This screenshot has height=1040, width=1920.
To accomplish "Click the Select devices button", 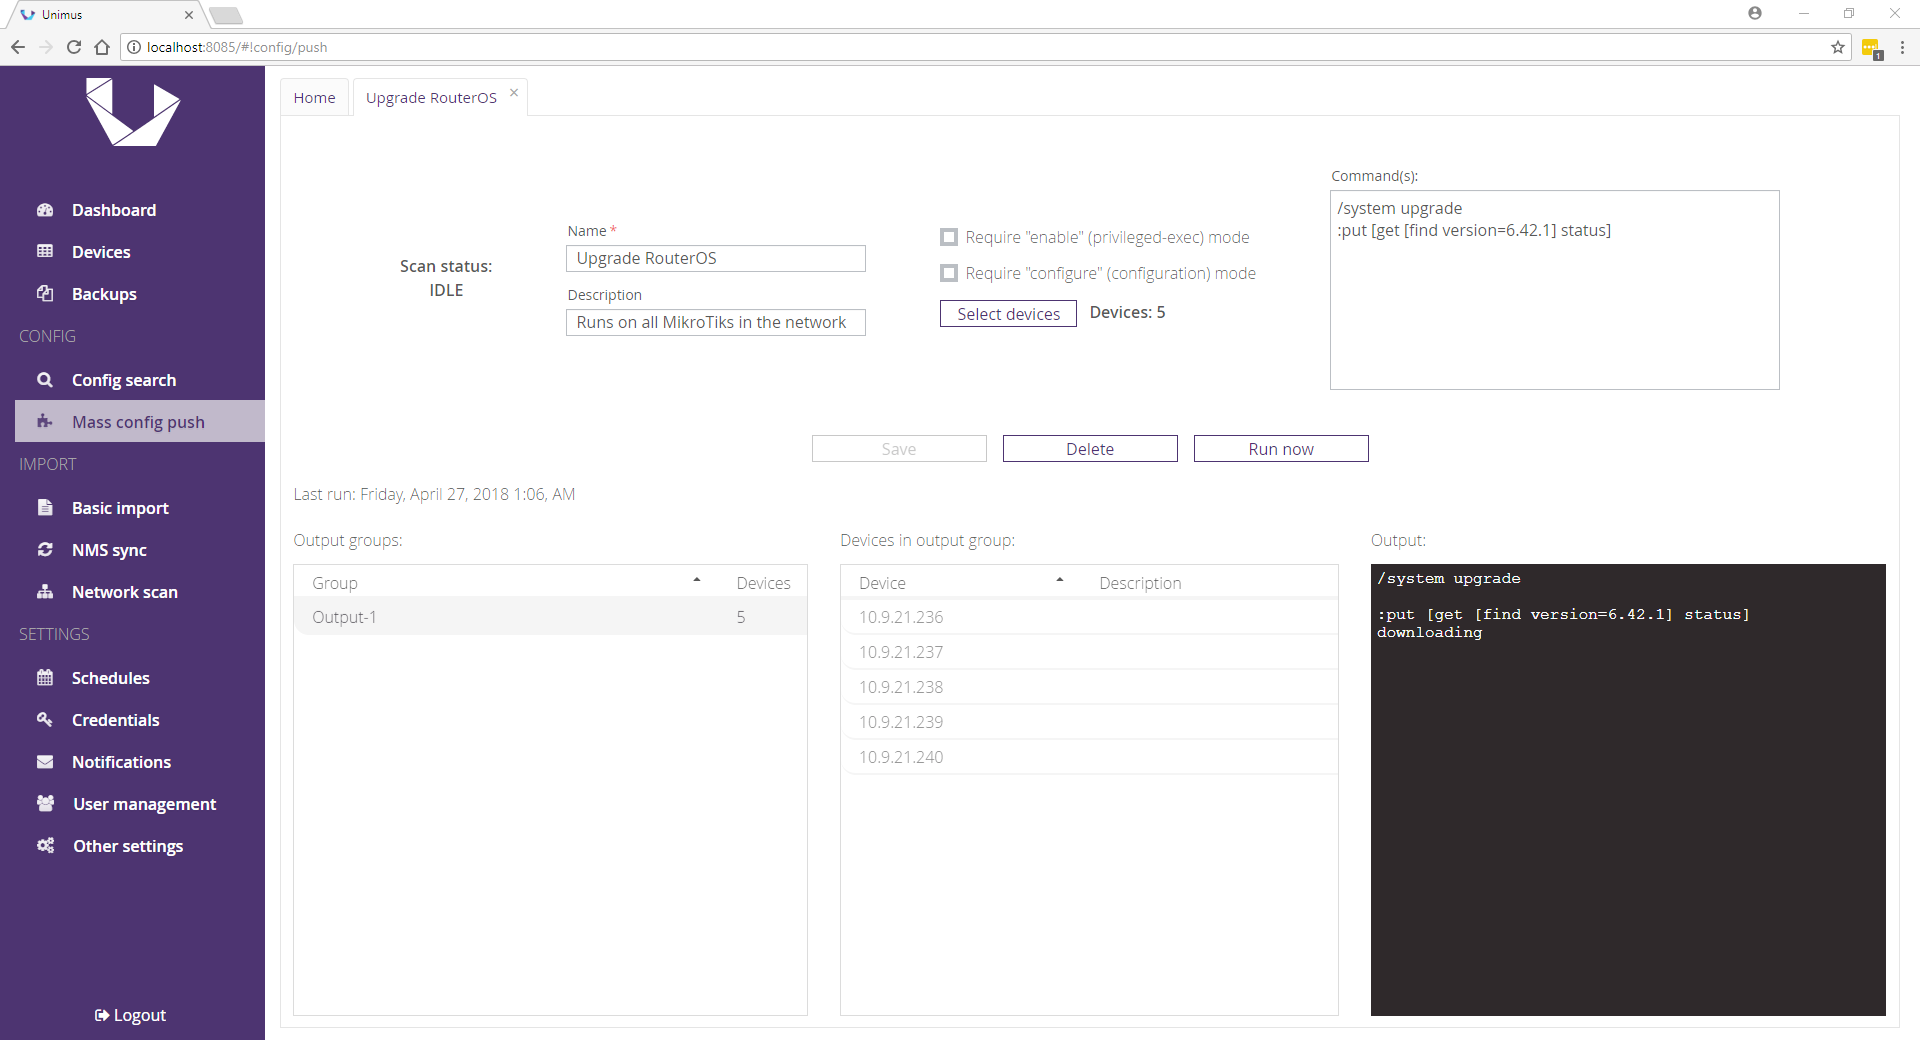I will [1008, 313].
